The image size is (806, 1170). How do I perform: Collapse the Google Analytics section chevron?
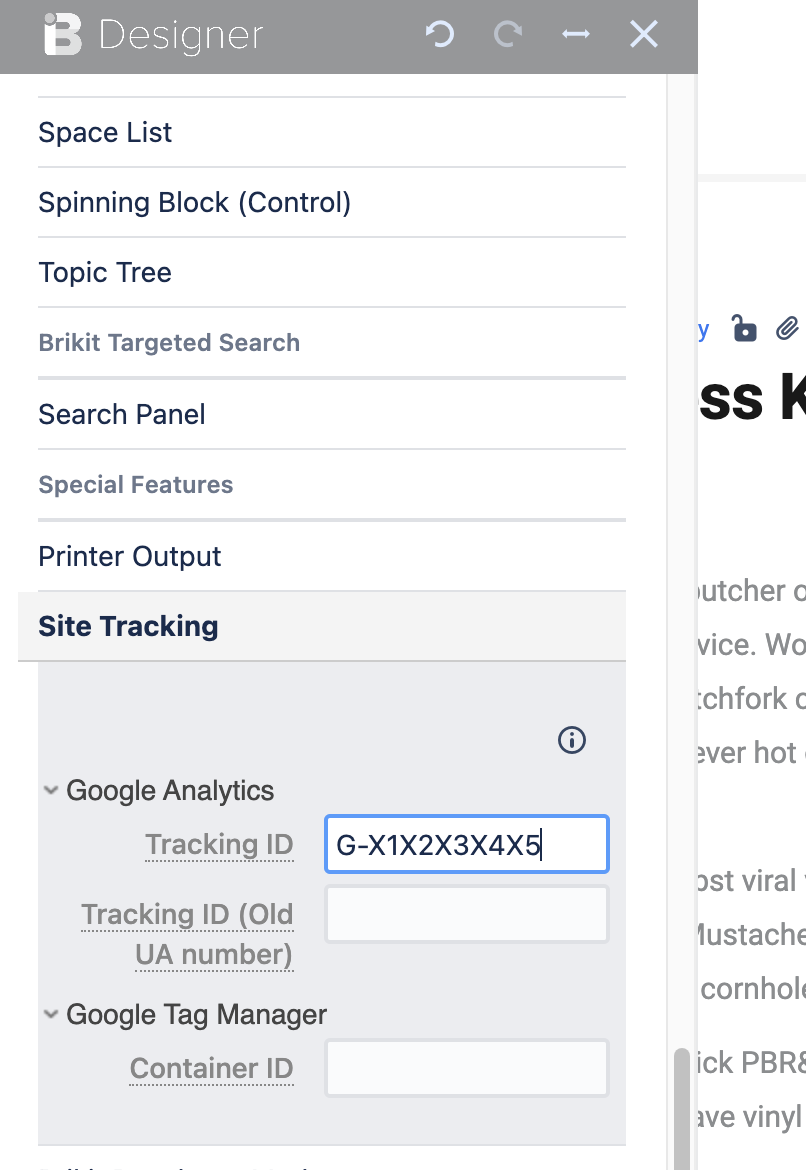[x=51, y=789]
